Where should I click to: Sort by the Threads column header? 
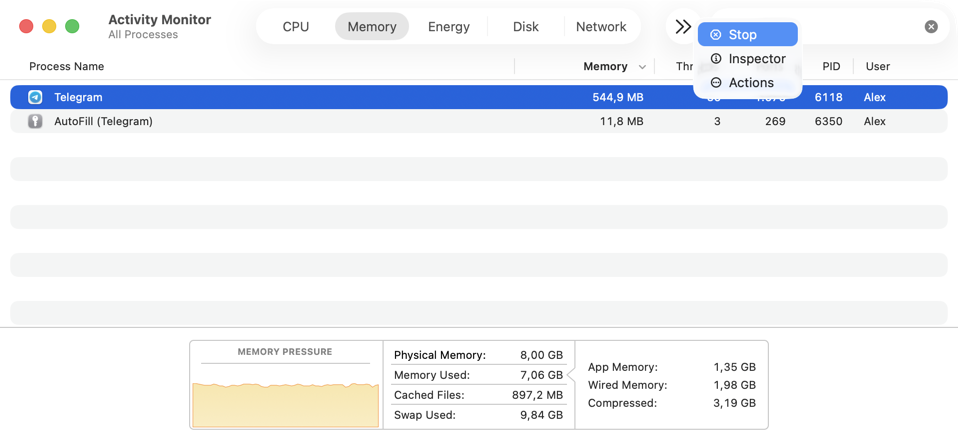tap(684, 67)
